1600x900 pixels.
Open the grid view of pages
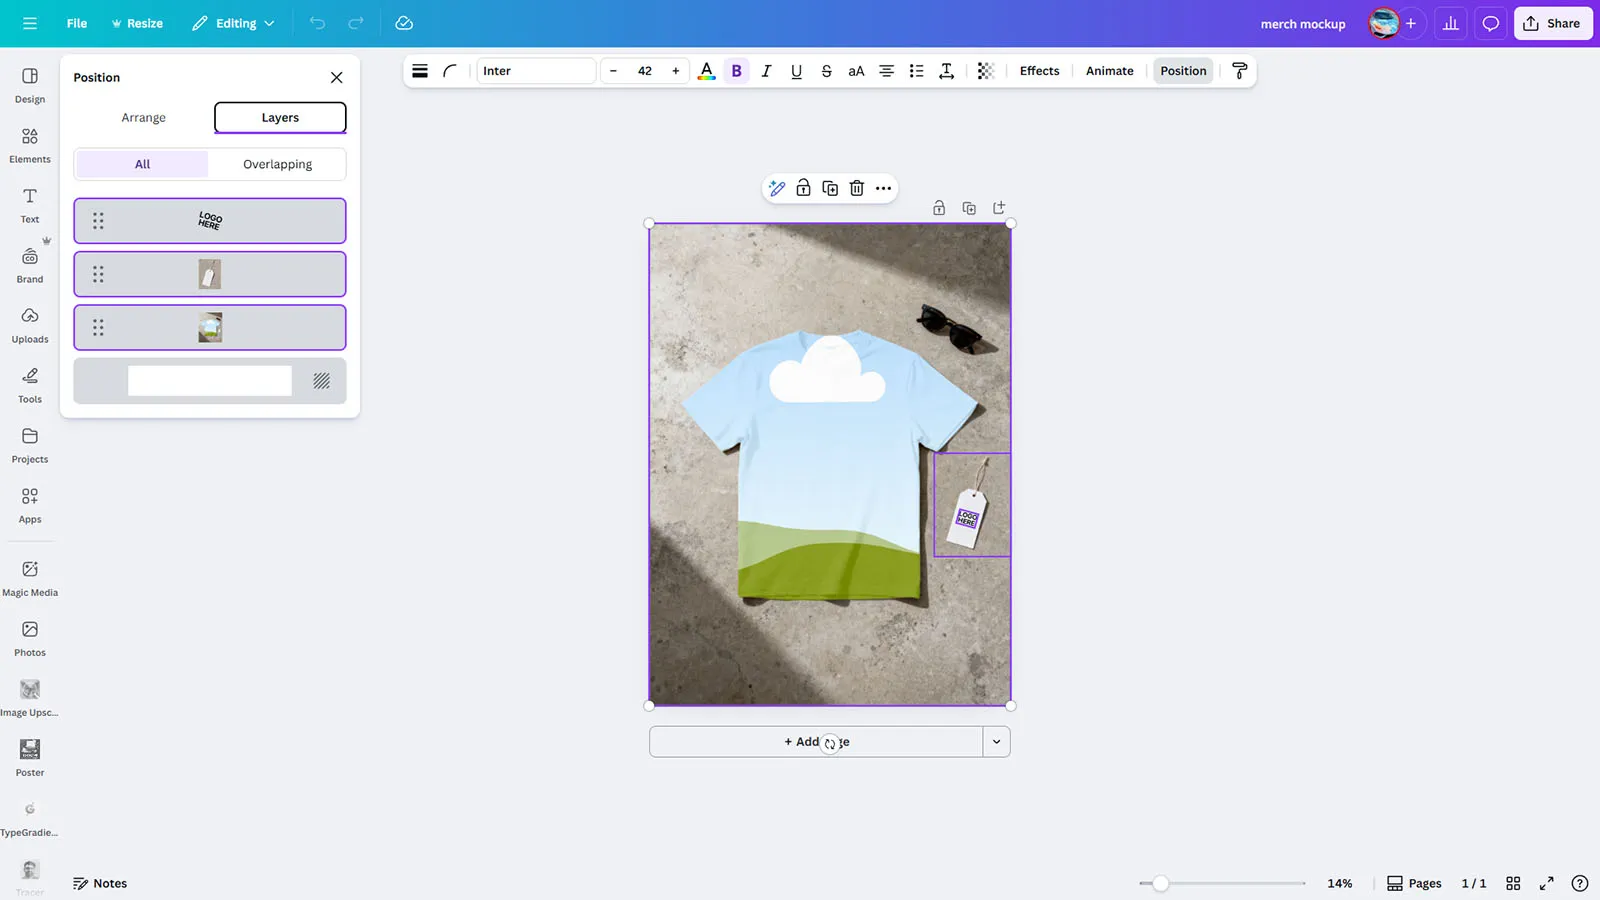click(1513, 883)
